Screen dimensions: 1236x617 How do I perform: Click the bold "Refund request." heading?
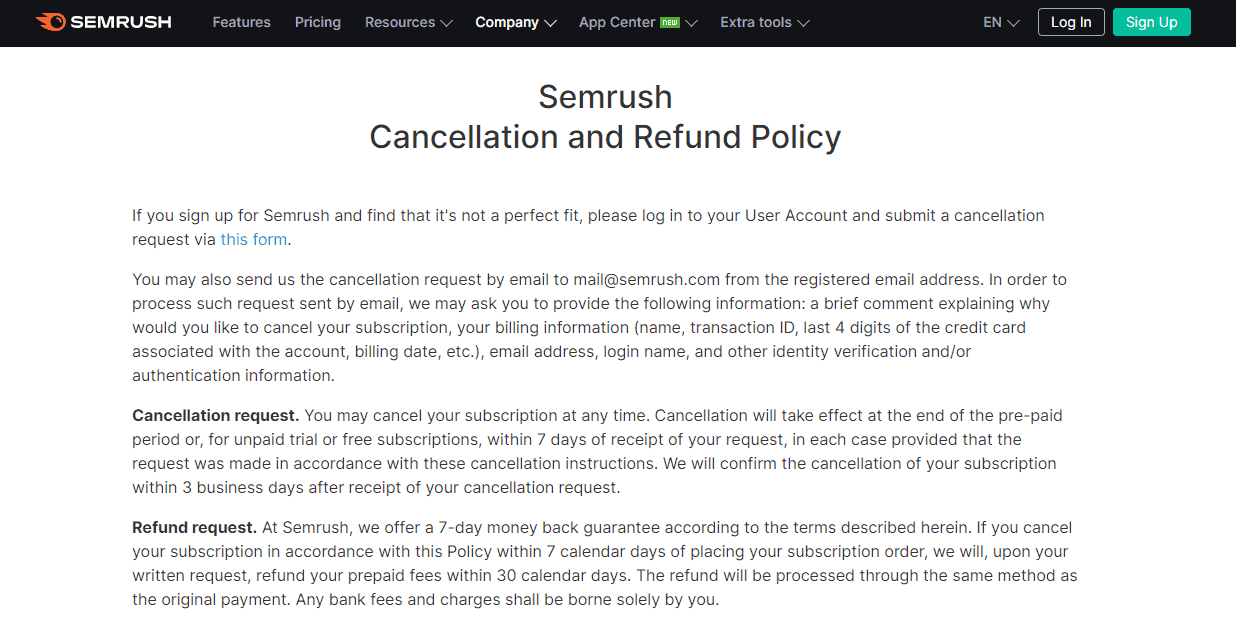[195, 528]
